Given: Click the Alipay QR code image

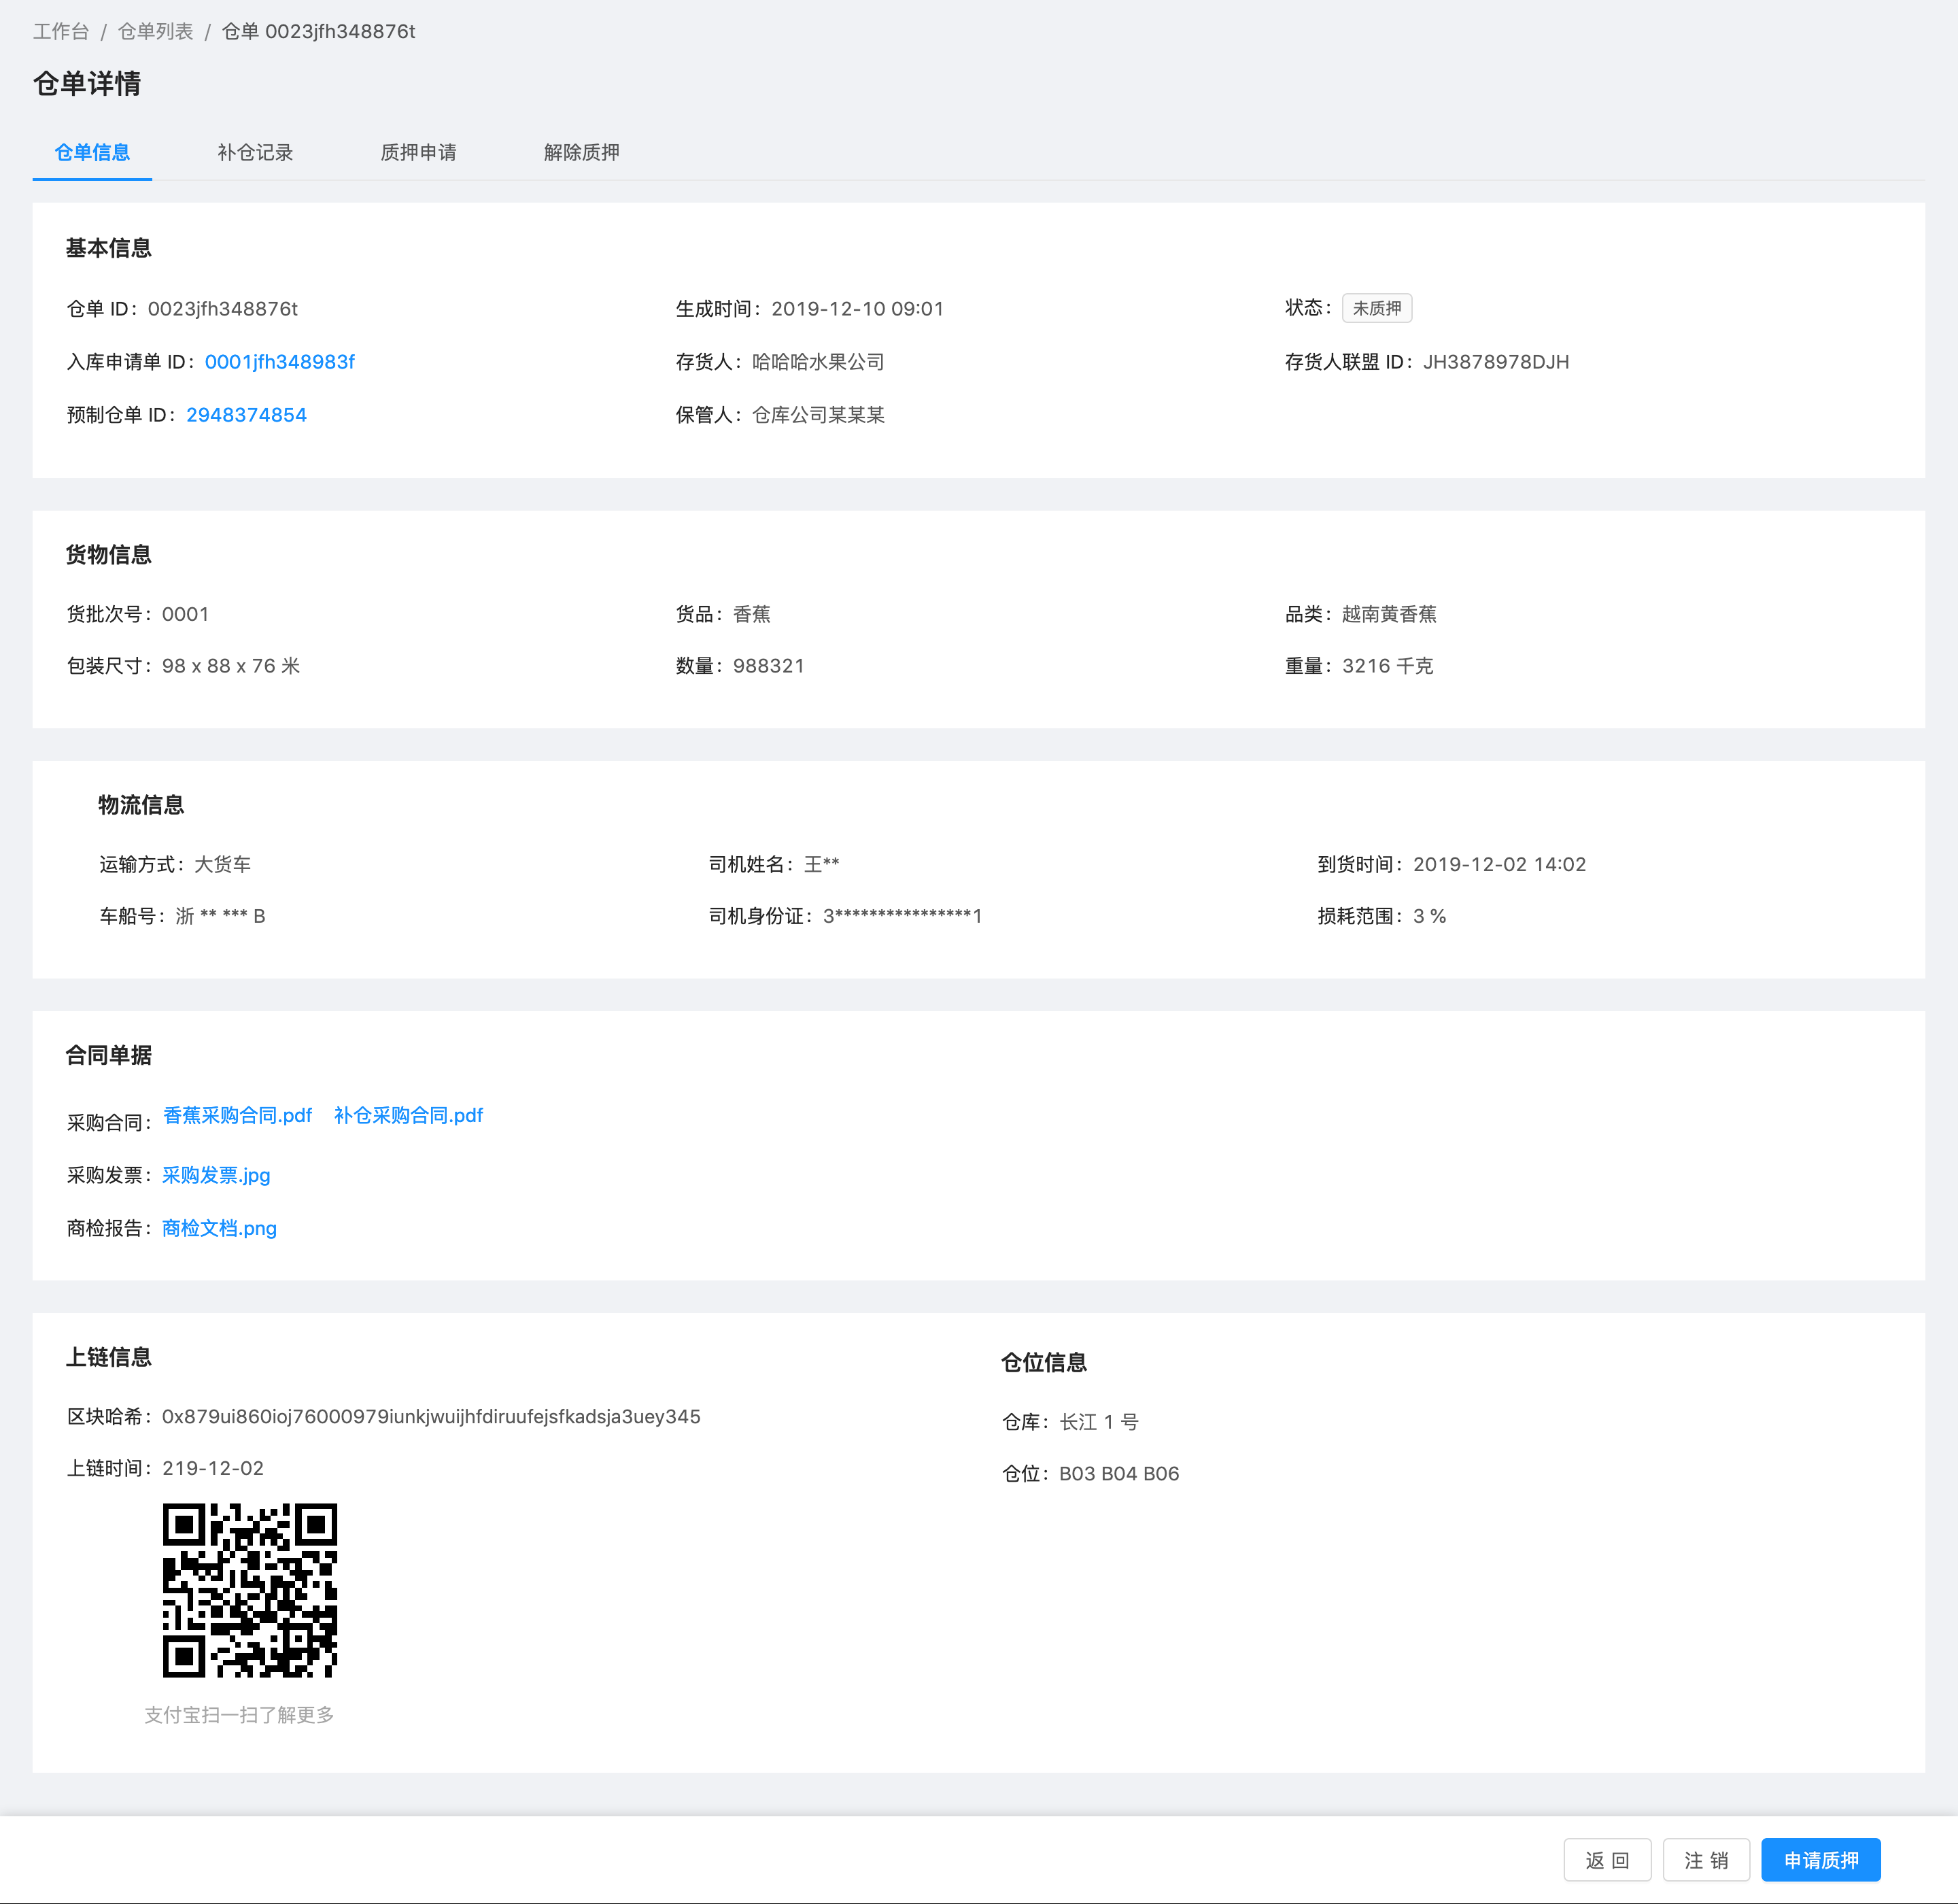Looking at the screenshot, I should click(250, 1590).
